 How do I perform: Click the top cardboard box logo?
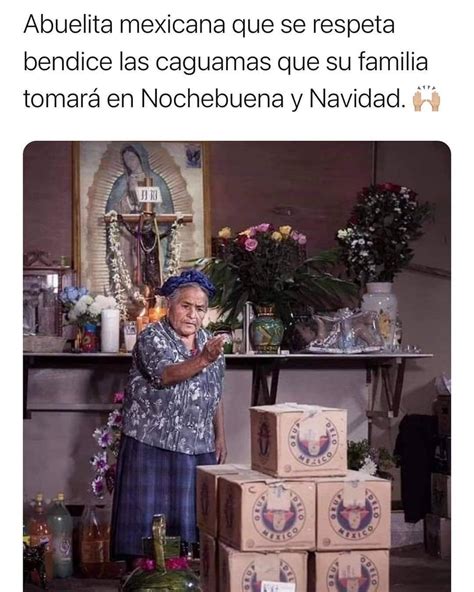click(x=313, y=440)
